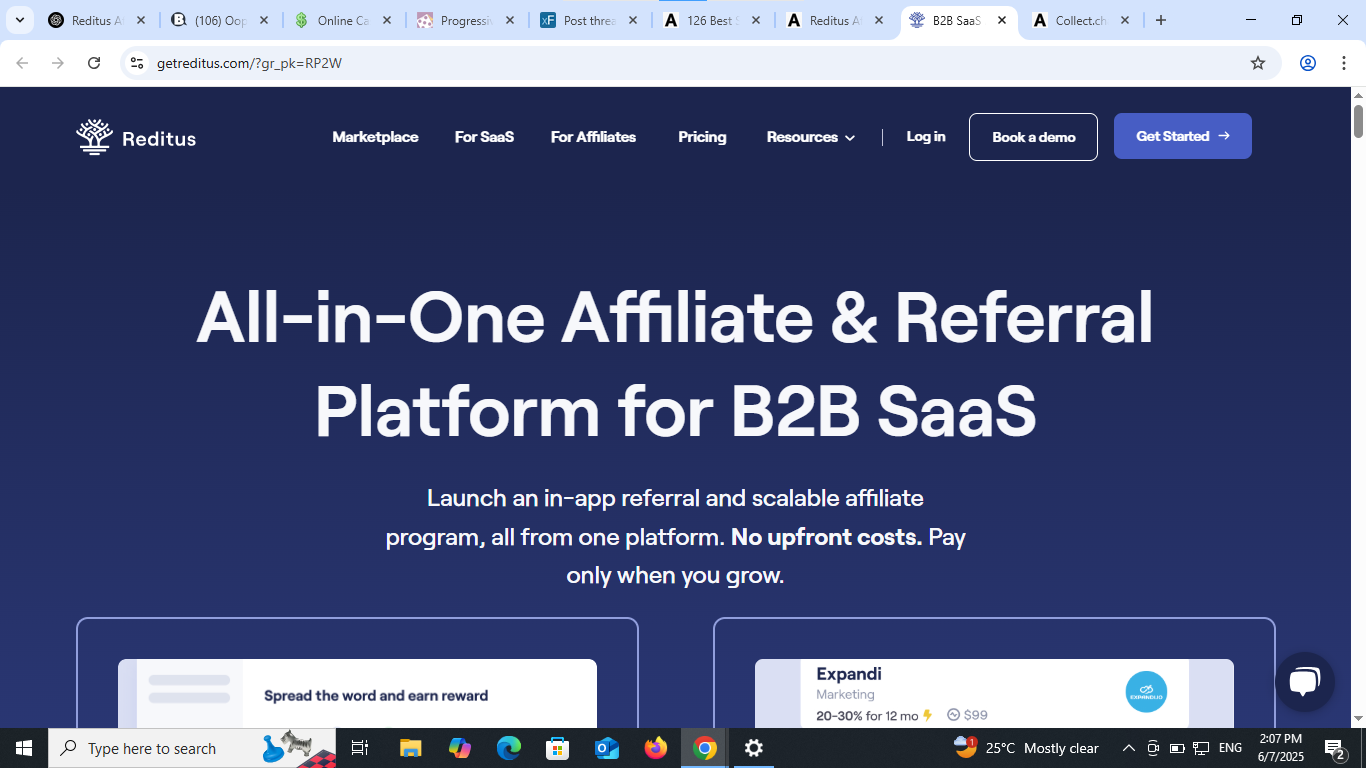The width and height of the screenshot is (1366, 768).
Task: Open the Chrome profile icon
Action: pos(1308,63)
